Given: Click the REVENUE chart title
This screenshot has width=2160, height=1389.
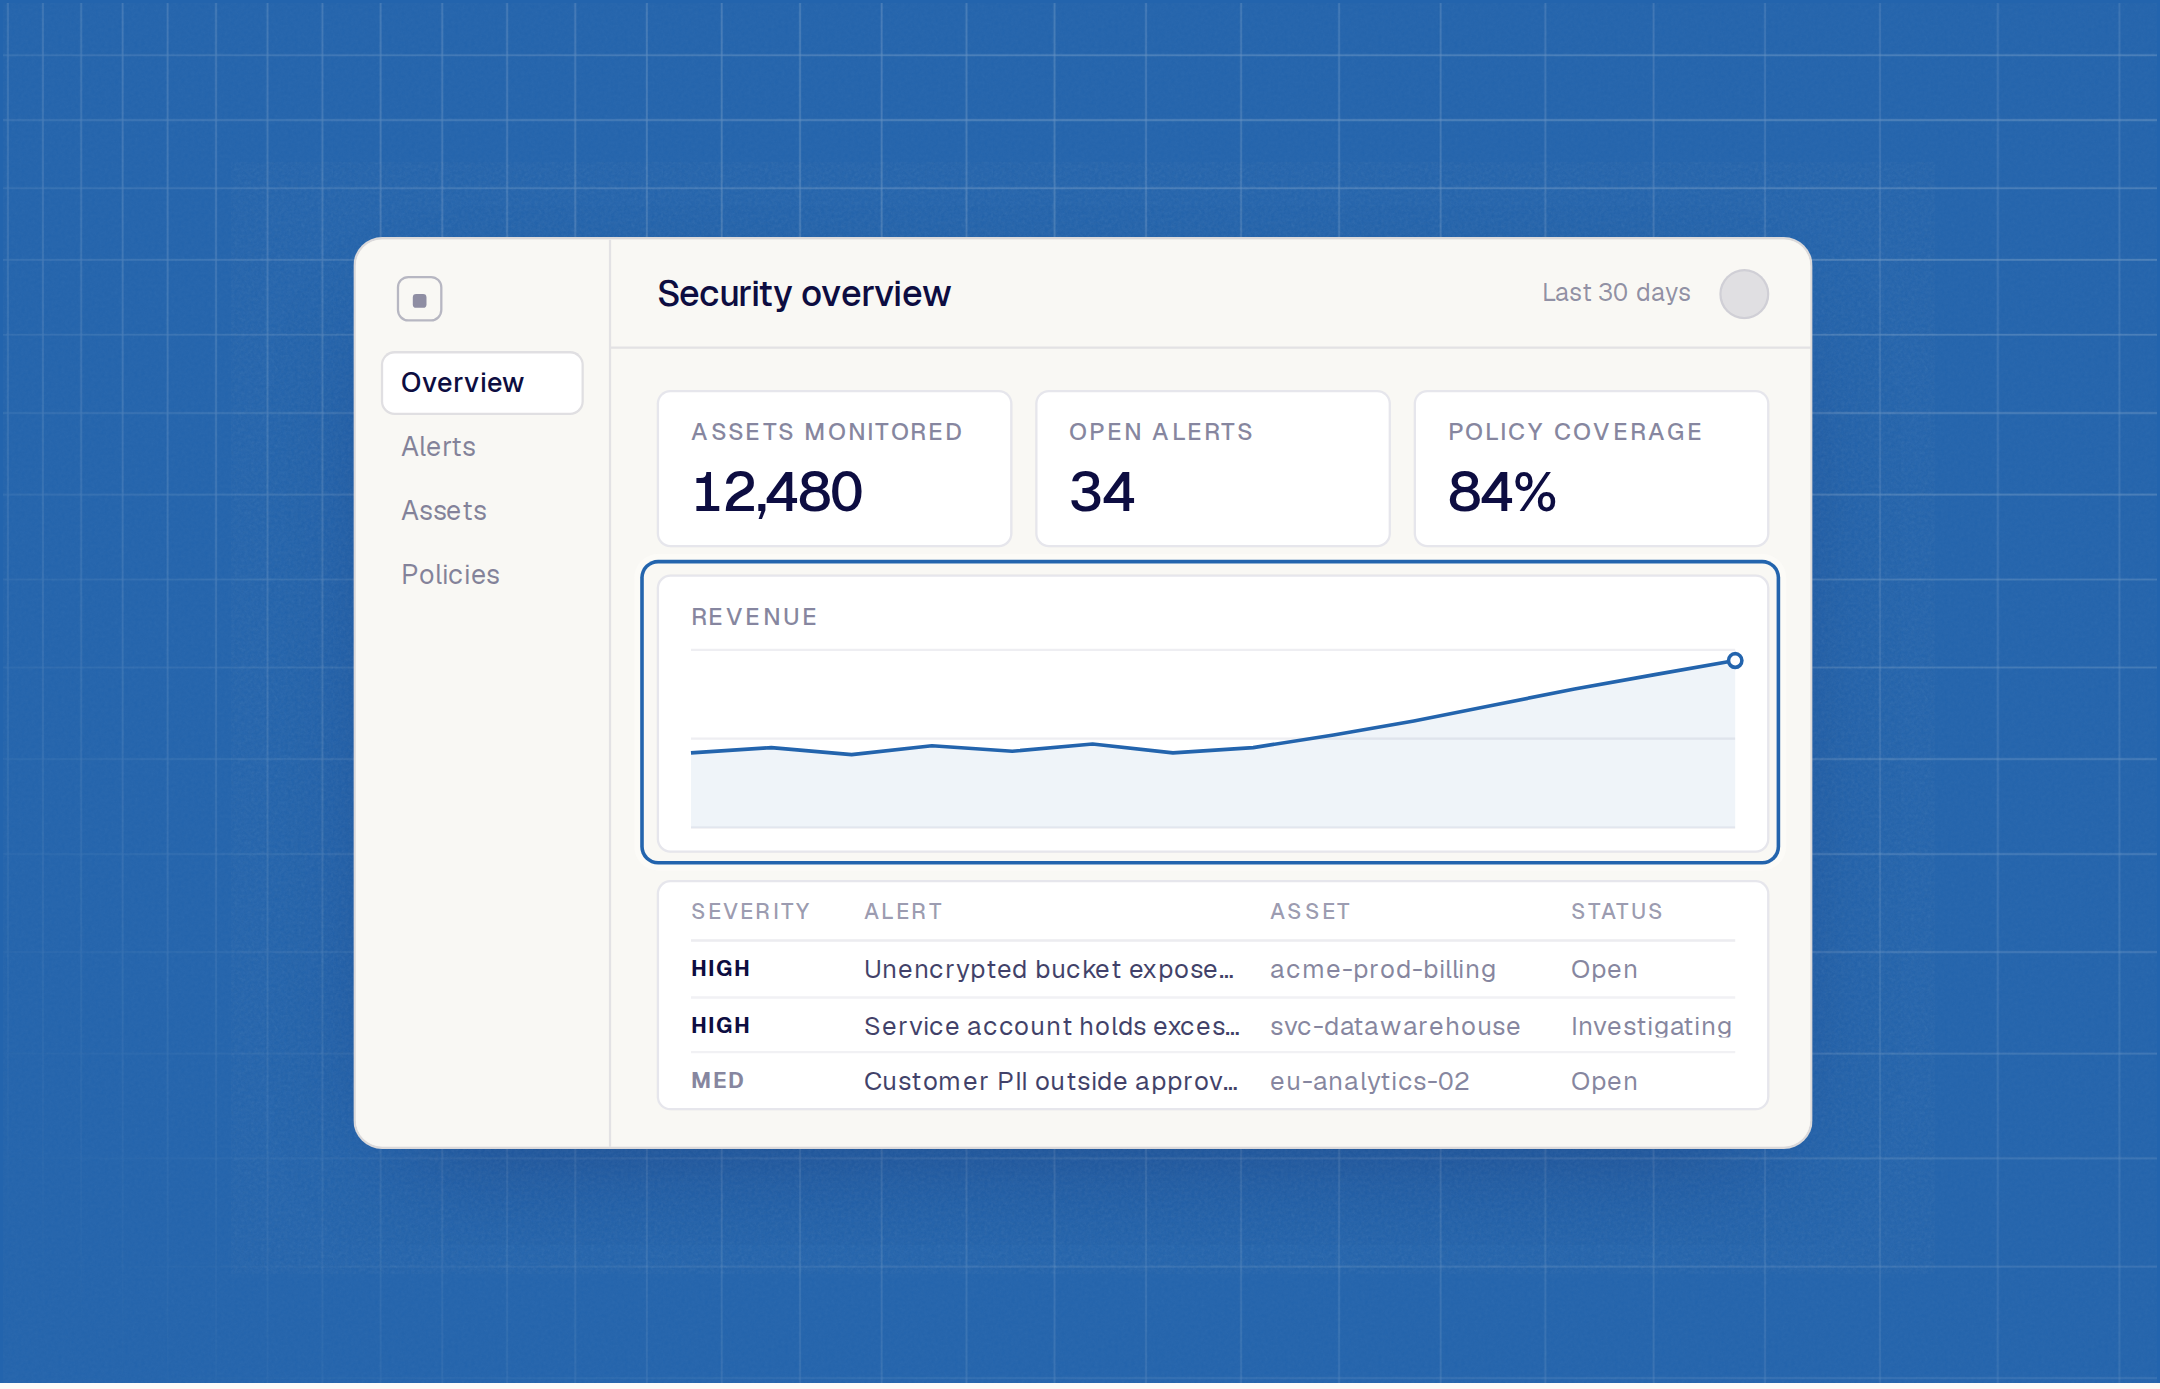Looking at the screenshot, I should (x=754, y=617).
